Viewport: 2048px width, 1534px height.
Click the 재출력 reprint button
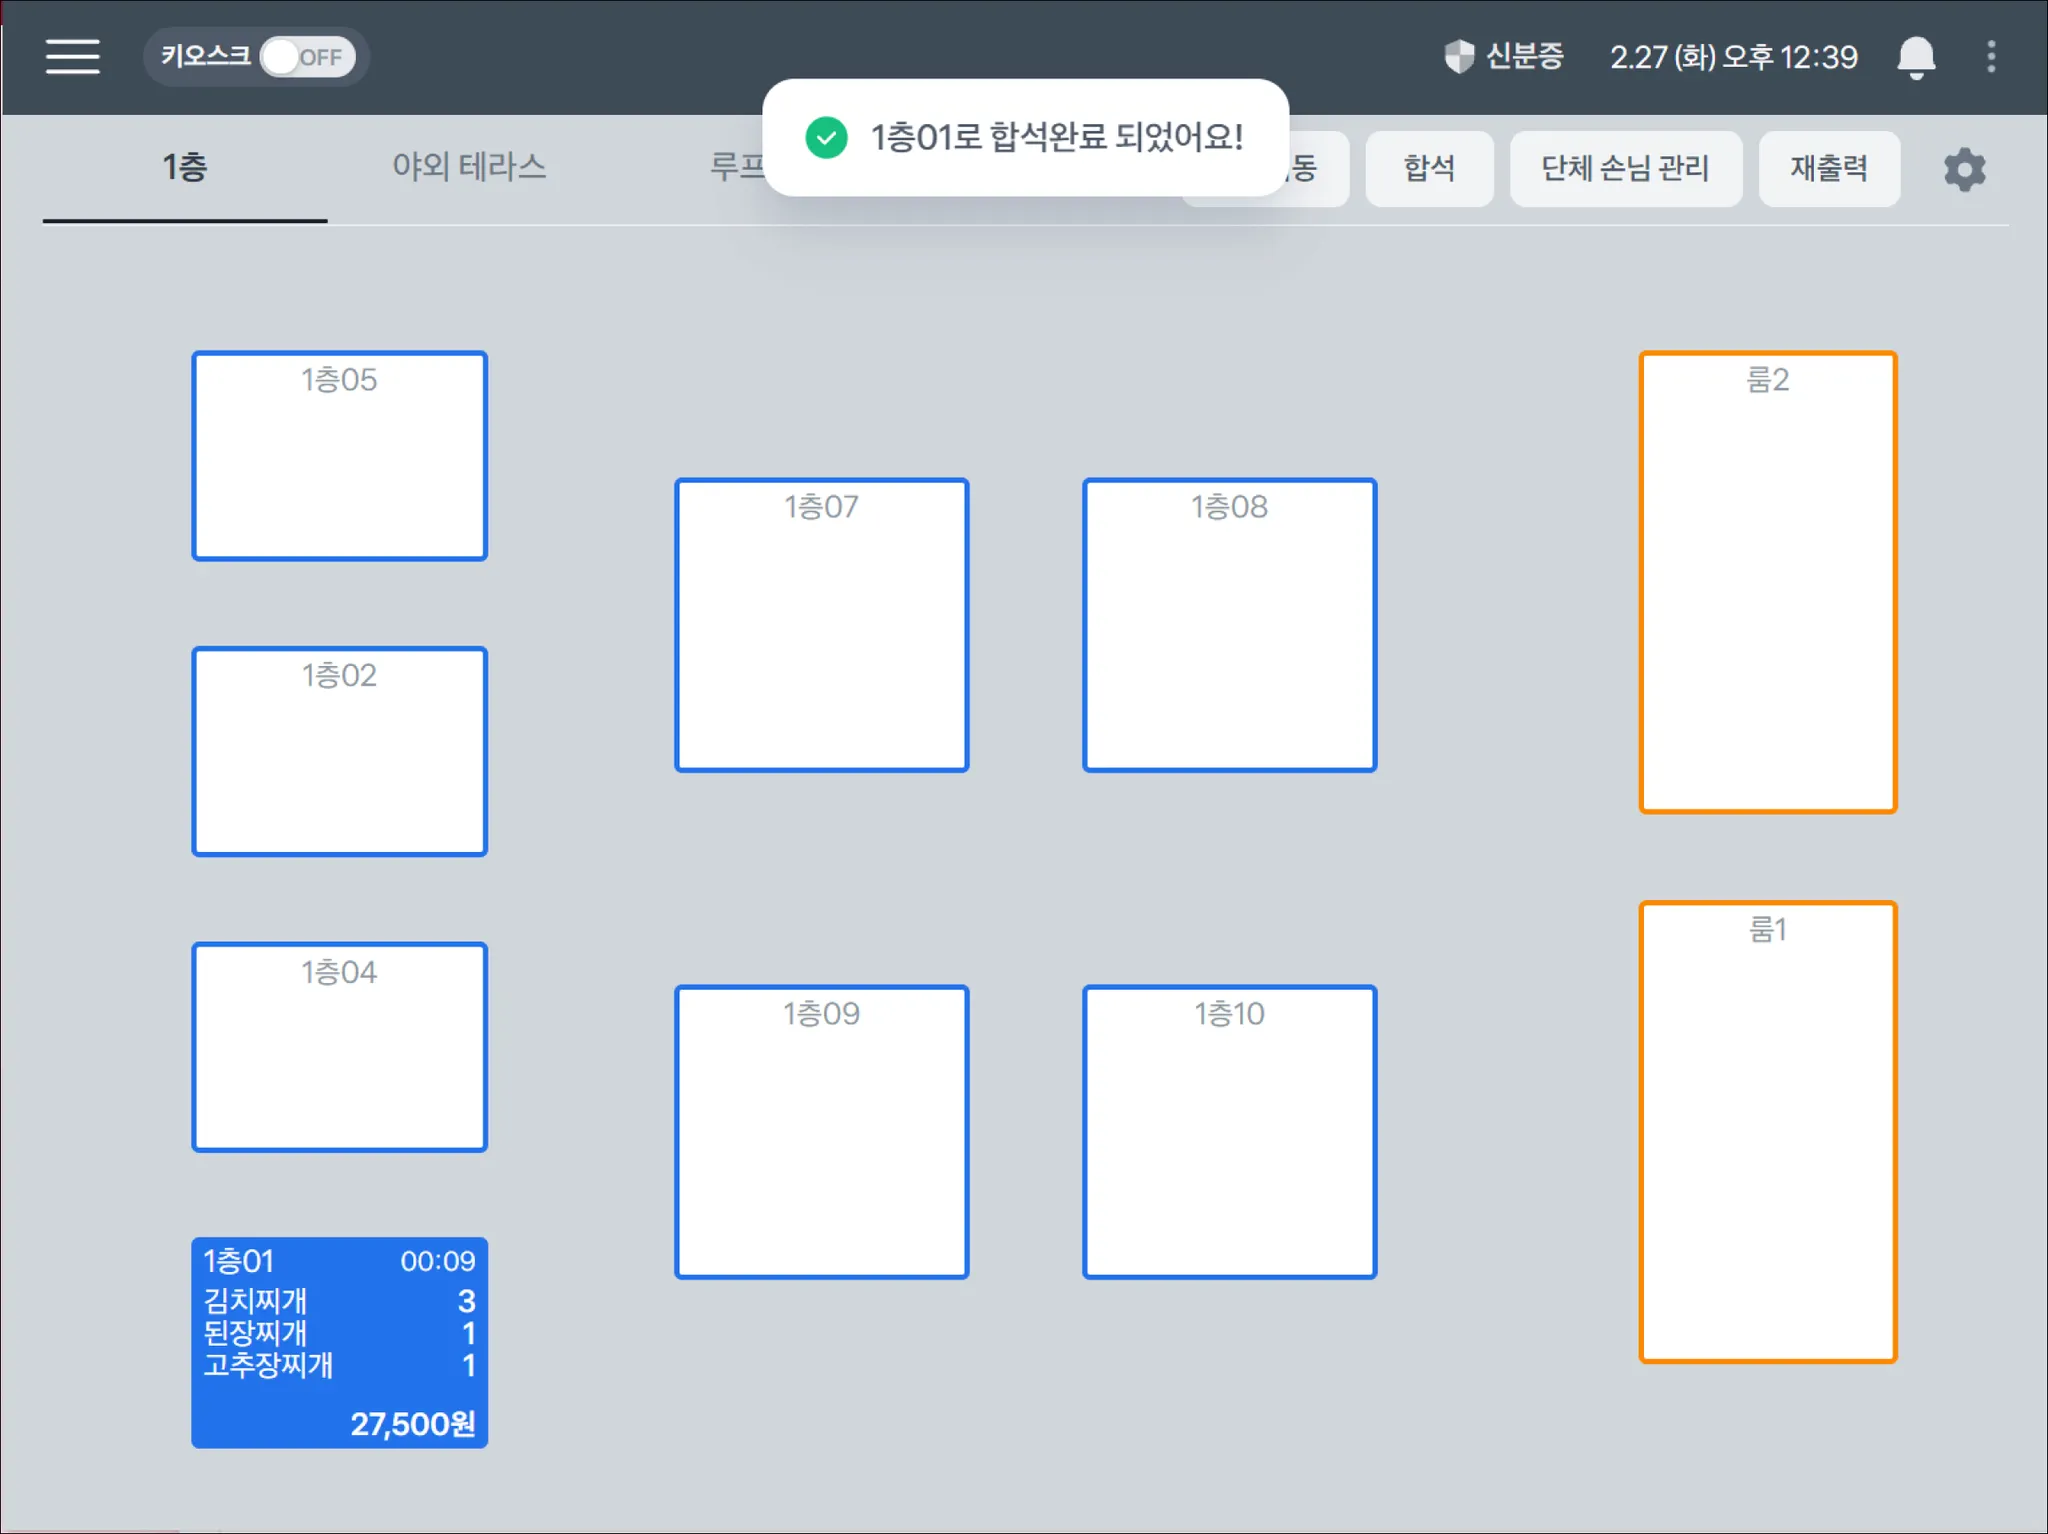click(1828, 169)
